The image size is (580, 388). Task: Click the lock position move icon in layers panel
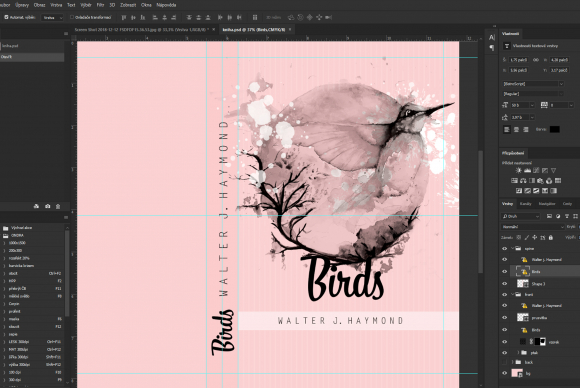point(535,237)
